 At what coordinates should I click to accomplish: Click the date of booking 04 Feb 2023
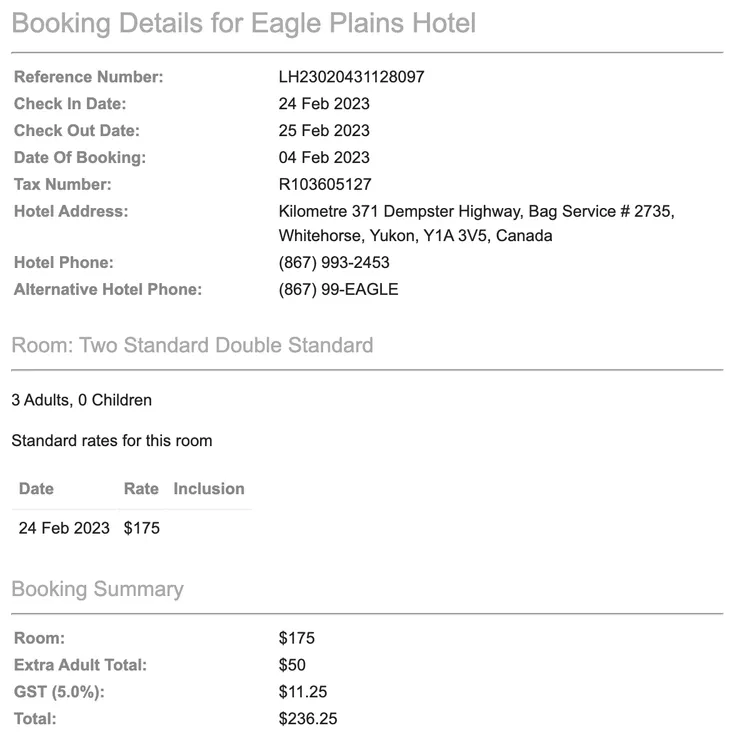[324, 158]
